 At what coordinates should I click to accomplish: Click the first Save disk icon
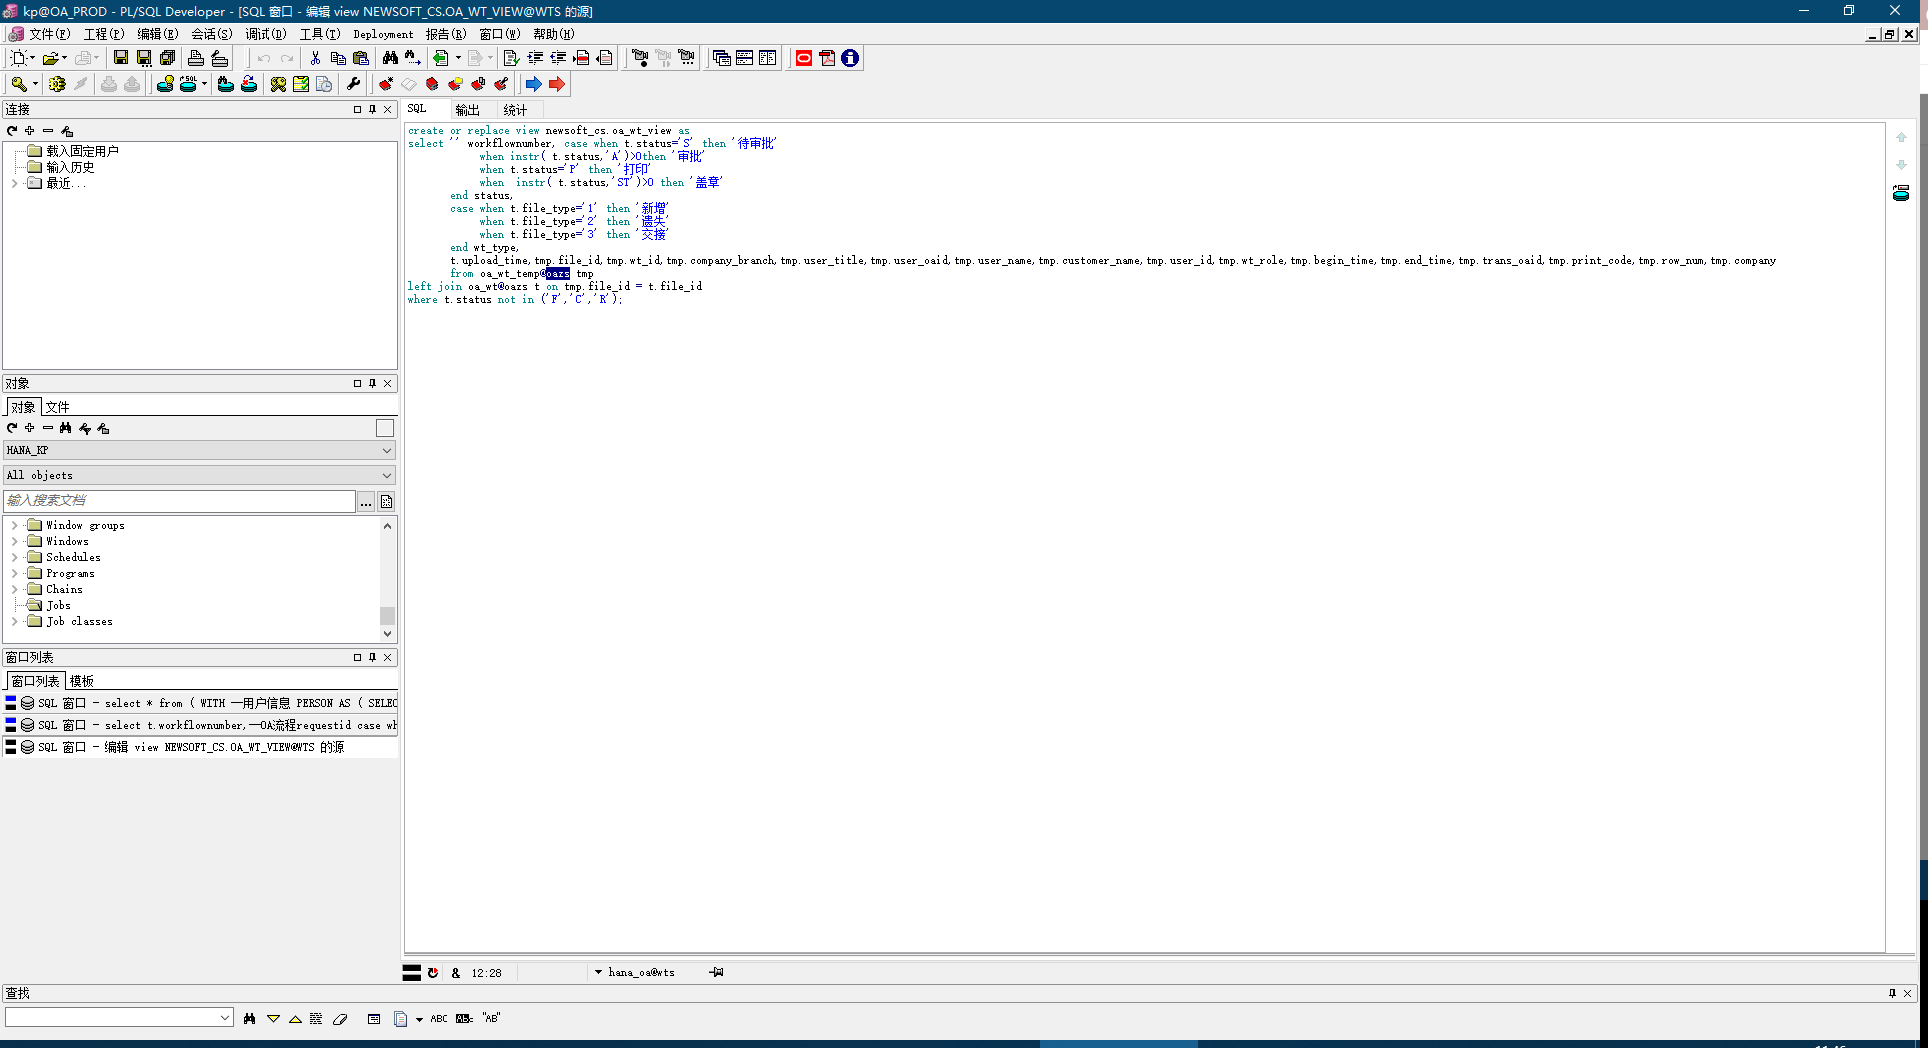click(120, 58)
